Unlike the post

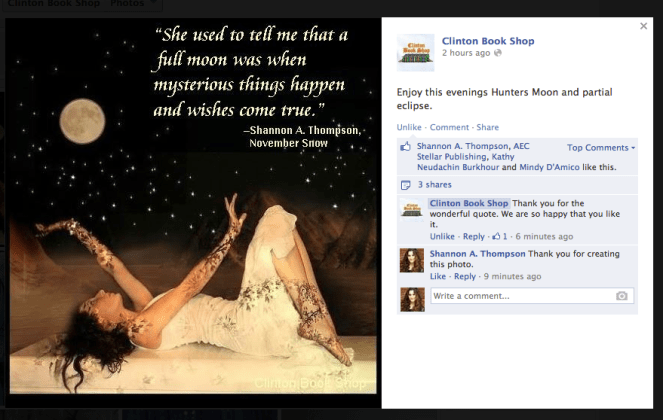click(x=409, y=128)
